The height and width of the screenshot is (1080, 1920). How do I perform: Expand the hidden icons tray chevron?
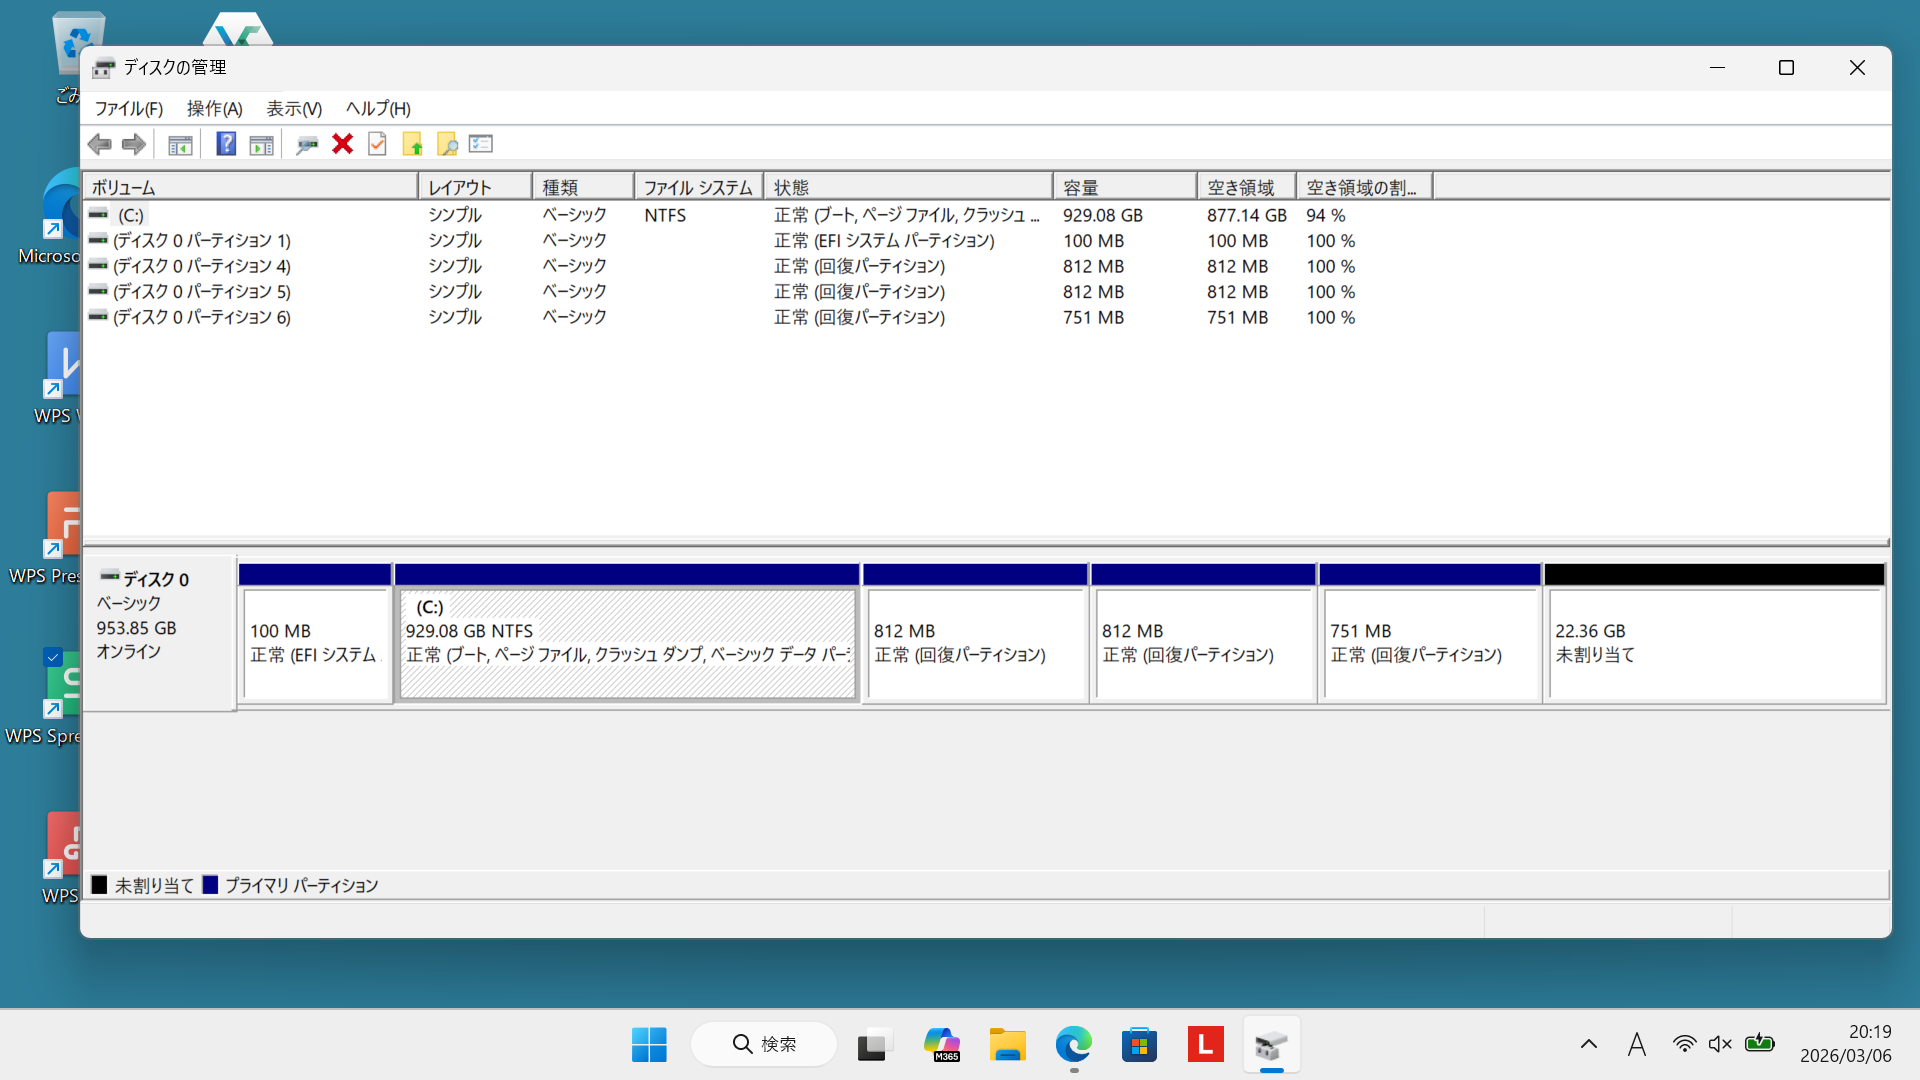(x=1588, y=1044)
